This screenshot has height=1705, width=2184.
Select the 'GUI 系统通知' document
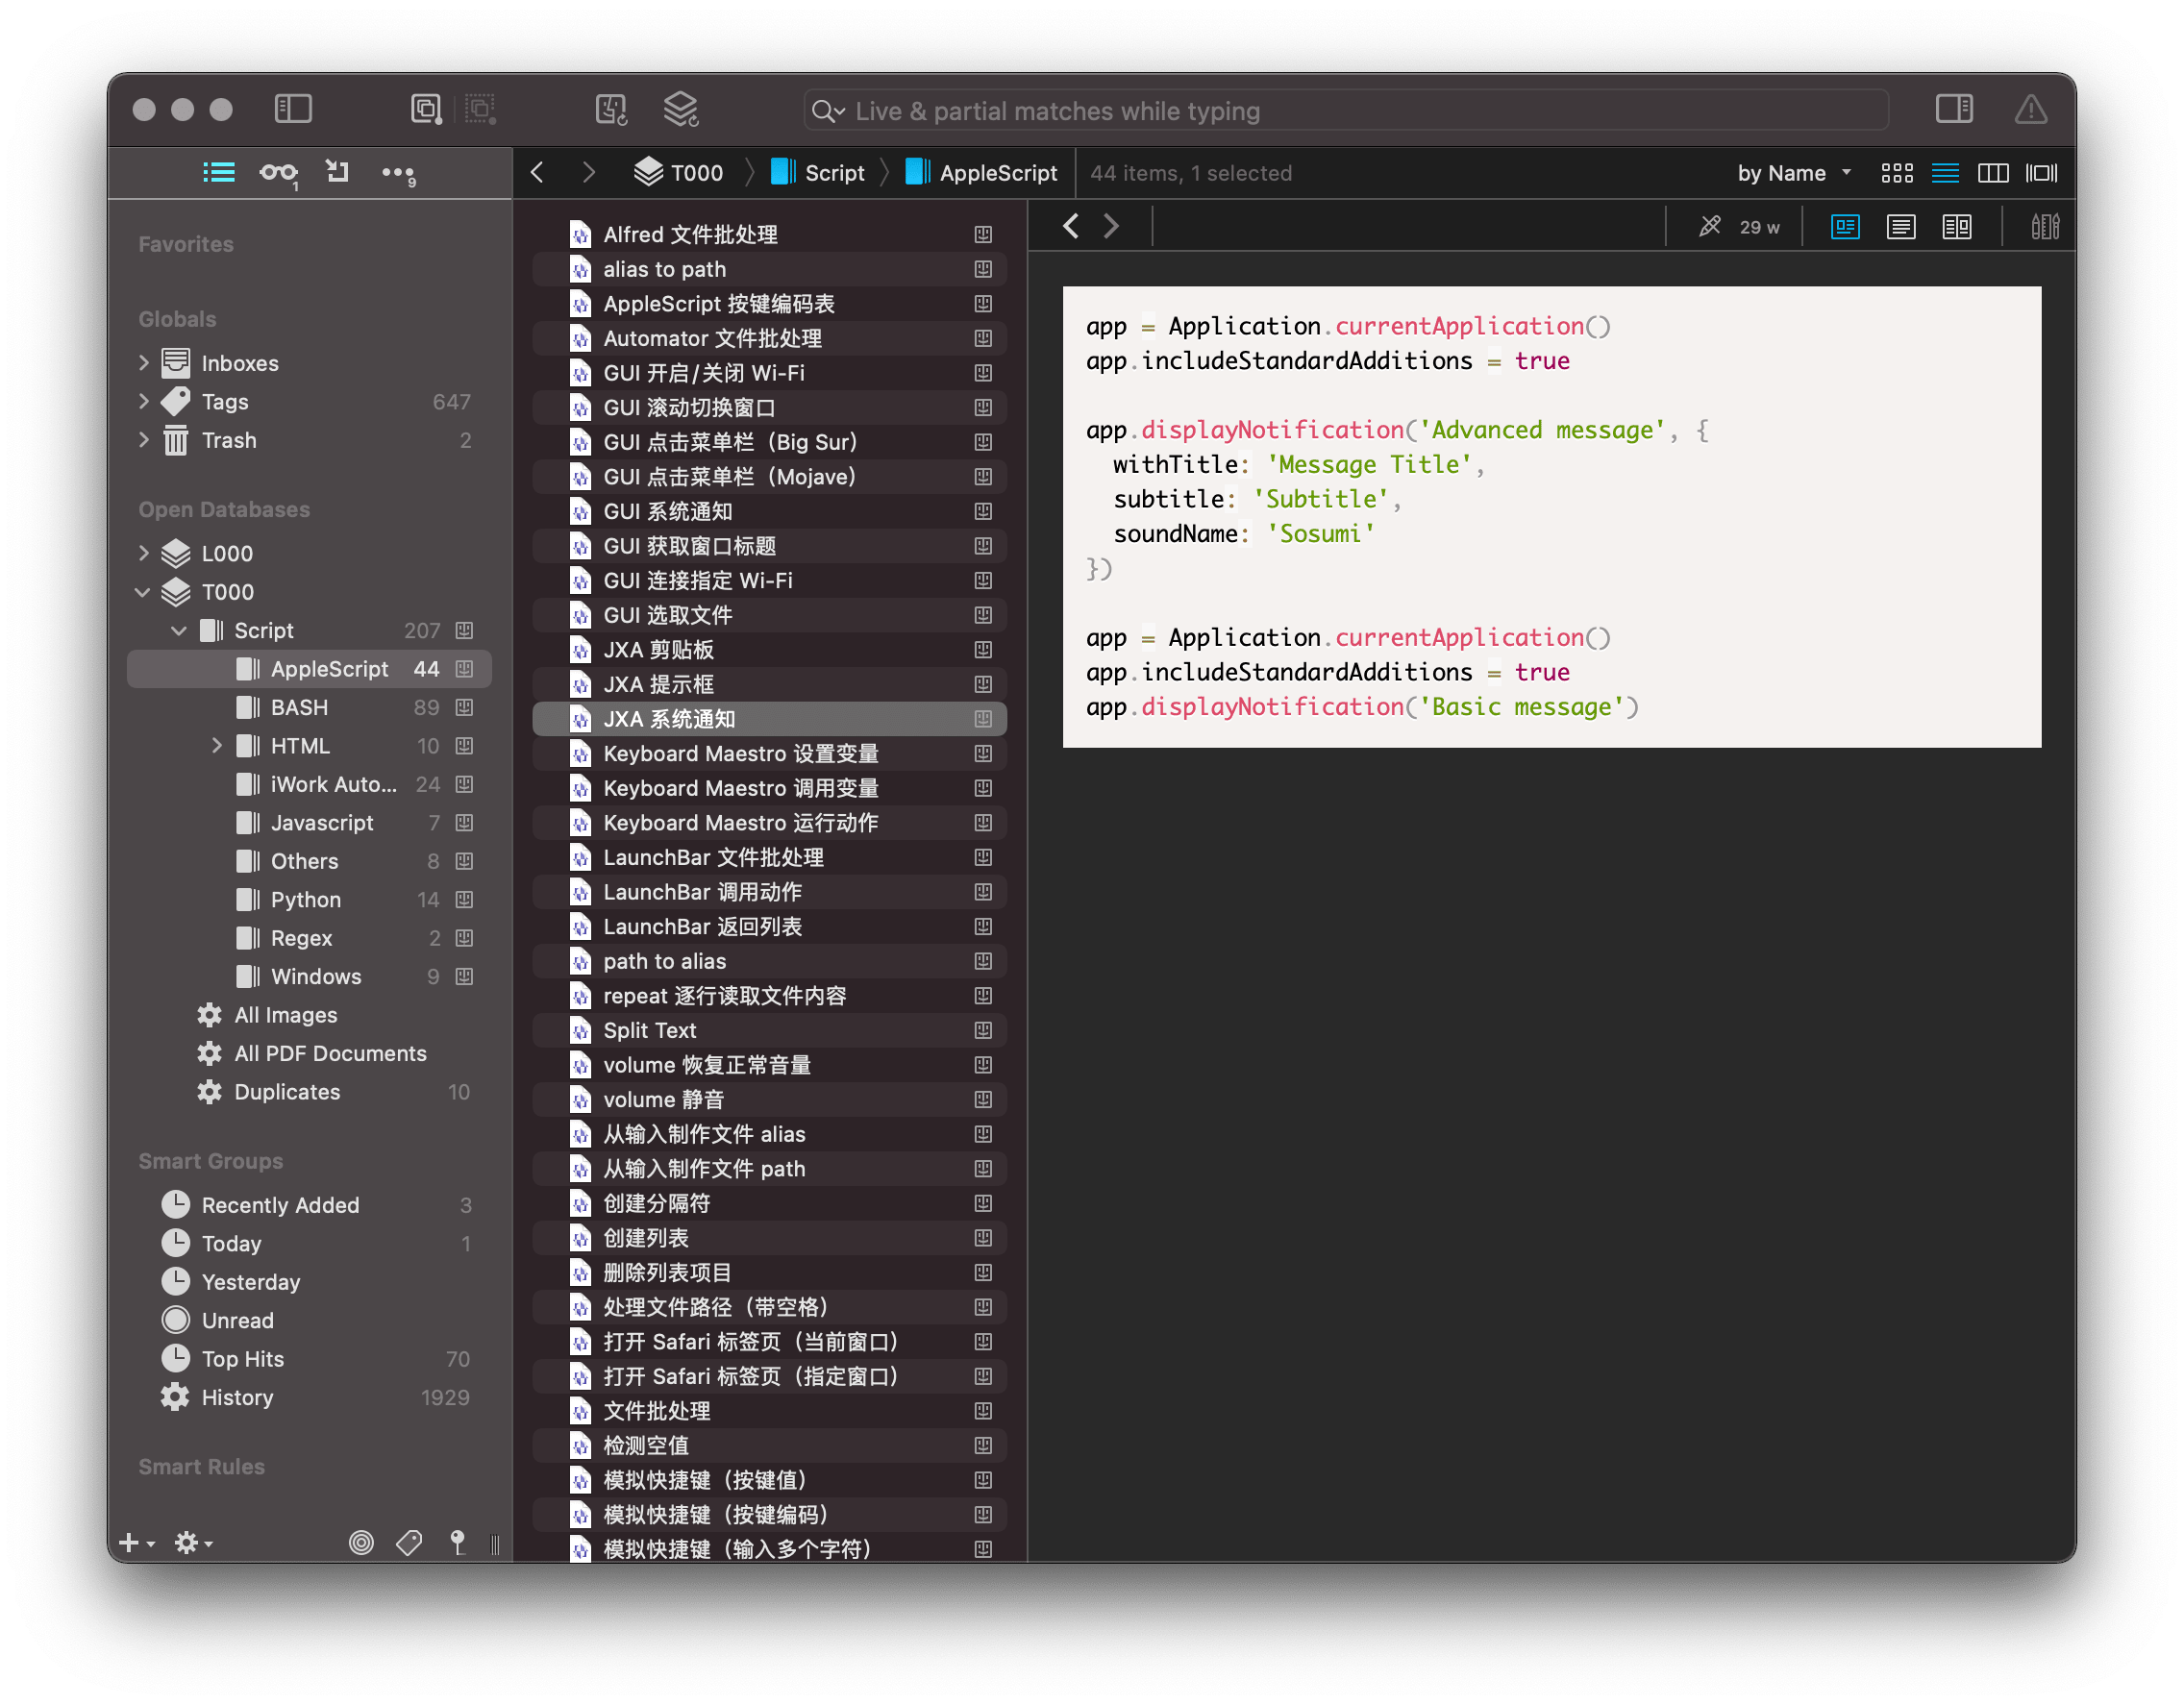tap(769, 511)
